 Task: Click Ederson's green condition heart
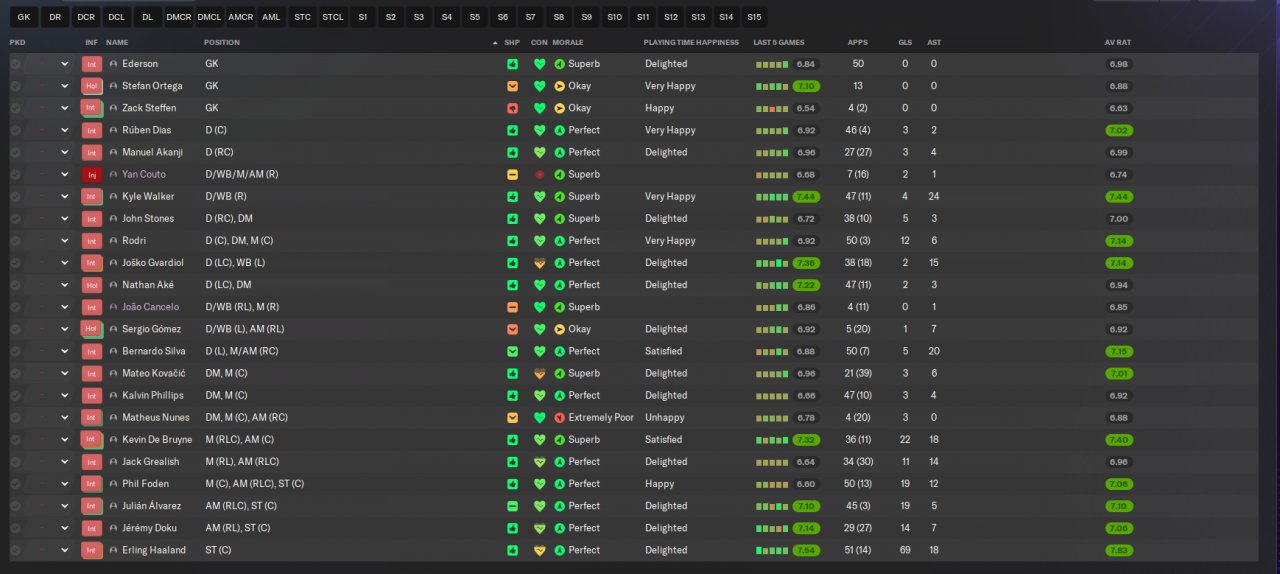(x=540, y=64)
